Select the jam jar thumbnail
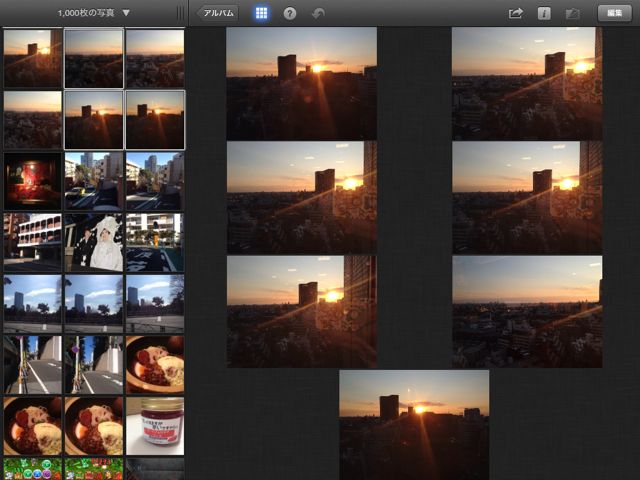This screenshot has height=480, width=640. (x=155, y=426)
